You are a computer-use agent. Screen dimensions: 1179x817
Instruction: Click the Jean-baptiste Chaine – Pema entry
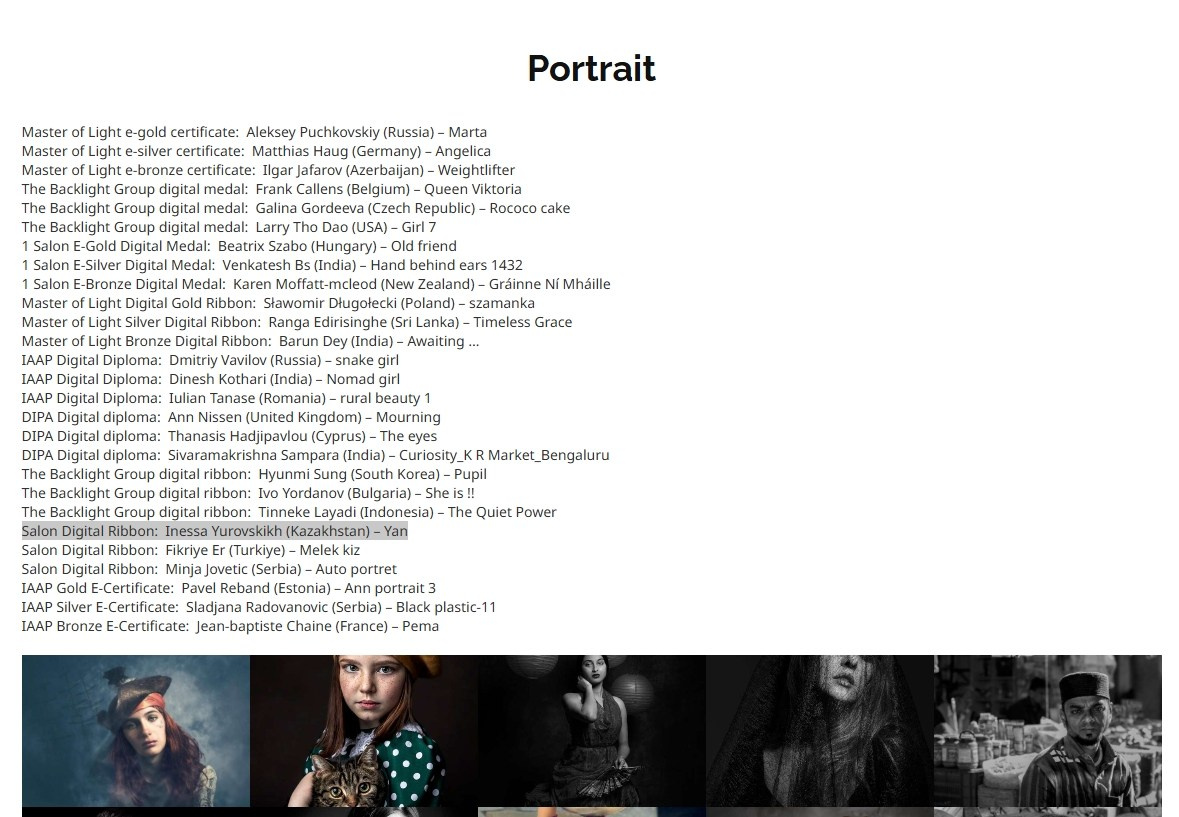(x=230, y=626)
